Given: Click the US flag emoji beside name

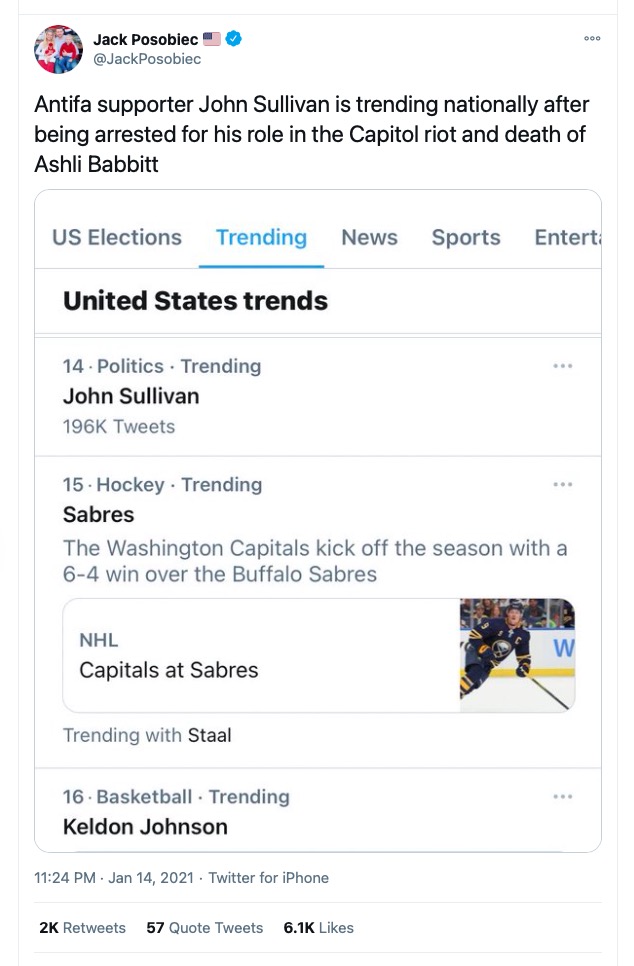Looking at the screenshot, I should pyautogui.click(x=211, y=39).
